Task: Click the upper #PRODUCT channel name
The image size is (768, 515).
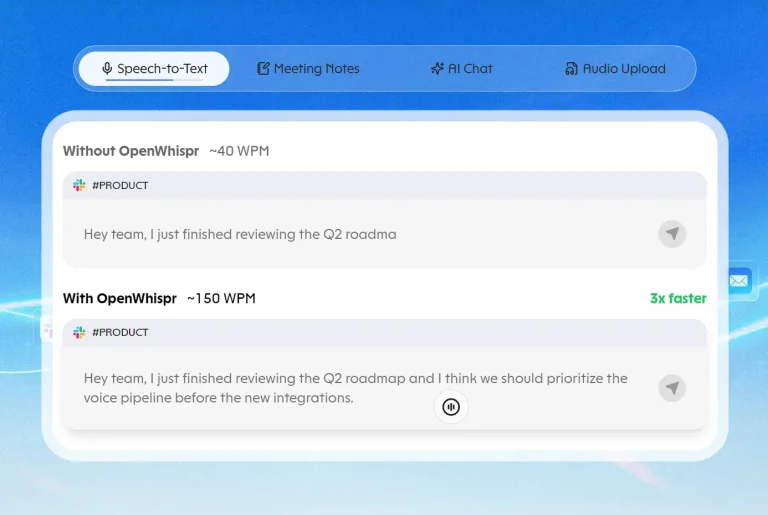Action: tap(120, 185)
